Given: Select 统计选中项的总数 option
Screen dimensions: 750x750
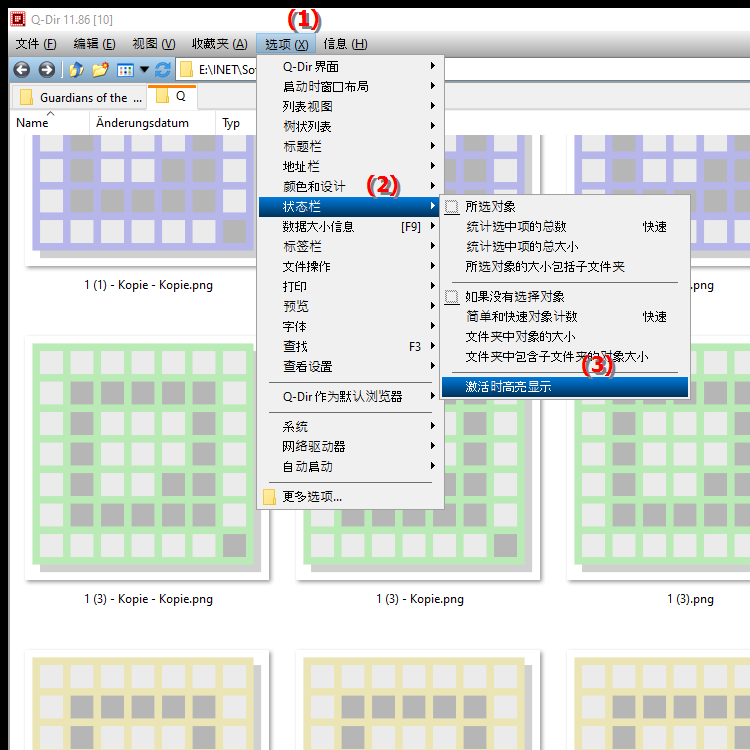Looking at the screenshot, I should coord(565,227).
